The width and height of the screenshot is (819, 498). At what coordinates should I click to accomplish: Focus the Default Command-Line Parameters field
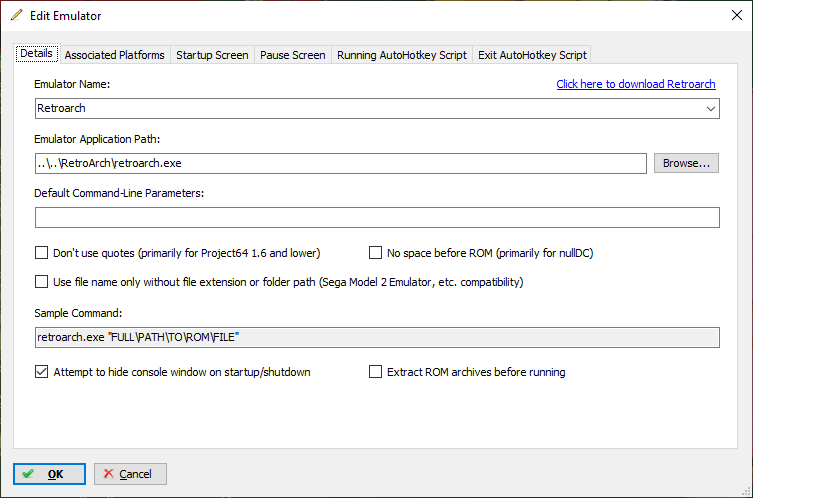377,217
